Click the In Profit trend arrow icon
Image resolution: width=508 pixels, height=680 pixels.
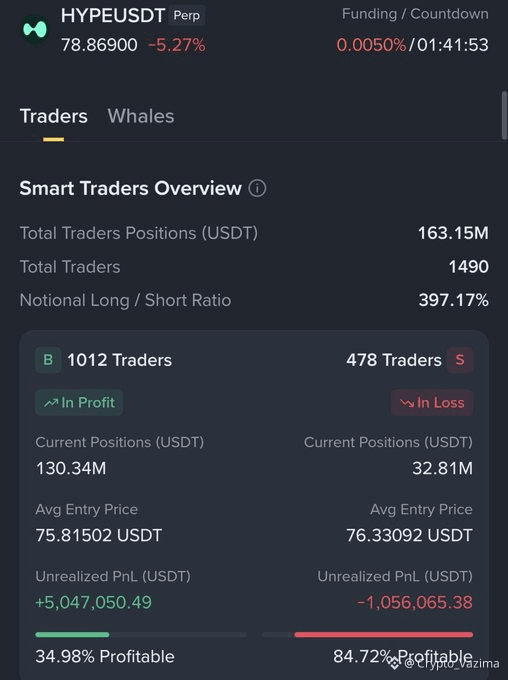pos(51,403)
